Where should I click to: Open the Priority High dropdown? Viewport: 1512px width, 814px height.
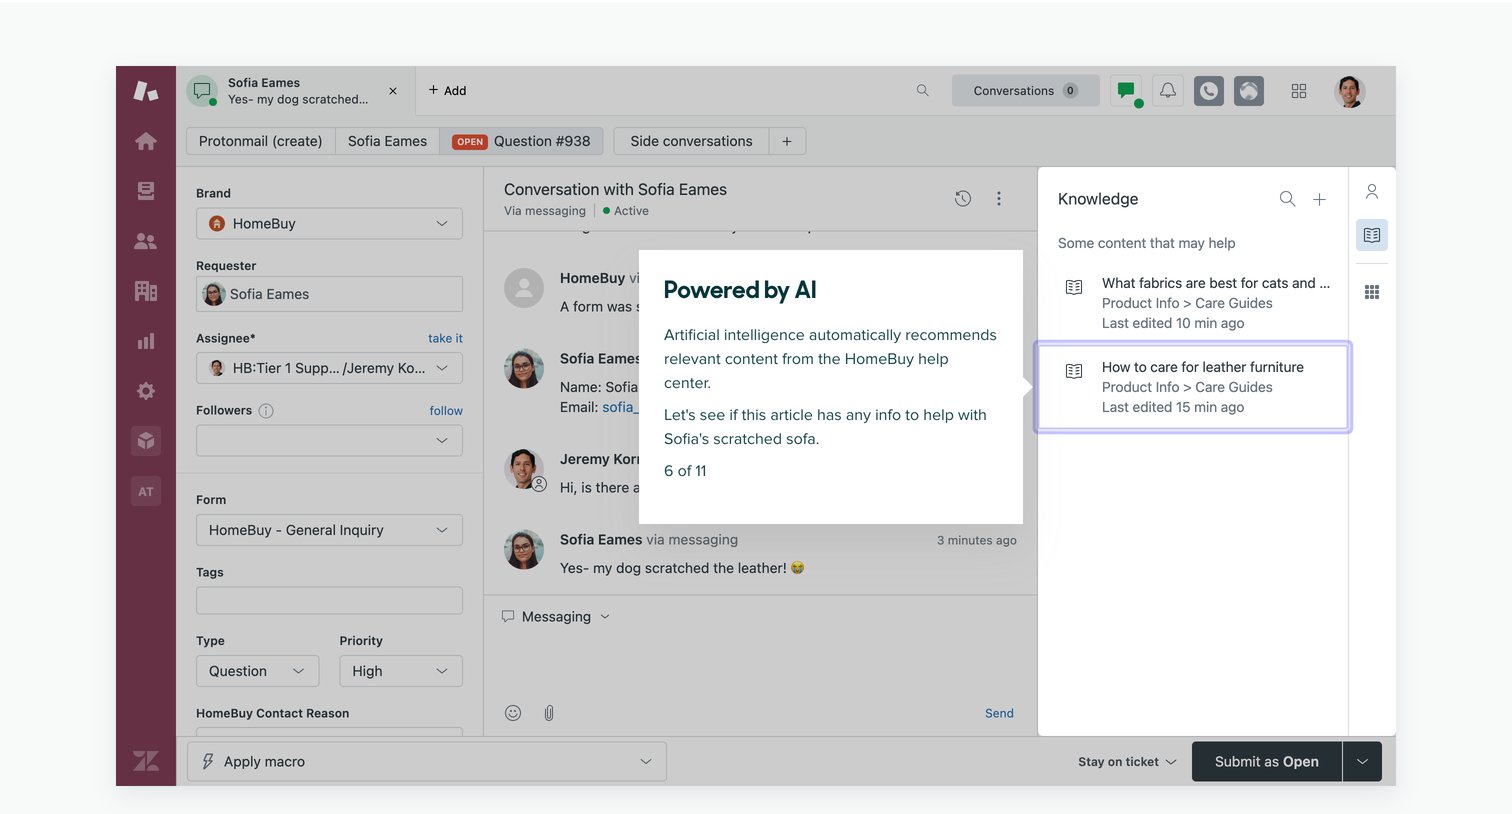(401, 671)
